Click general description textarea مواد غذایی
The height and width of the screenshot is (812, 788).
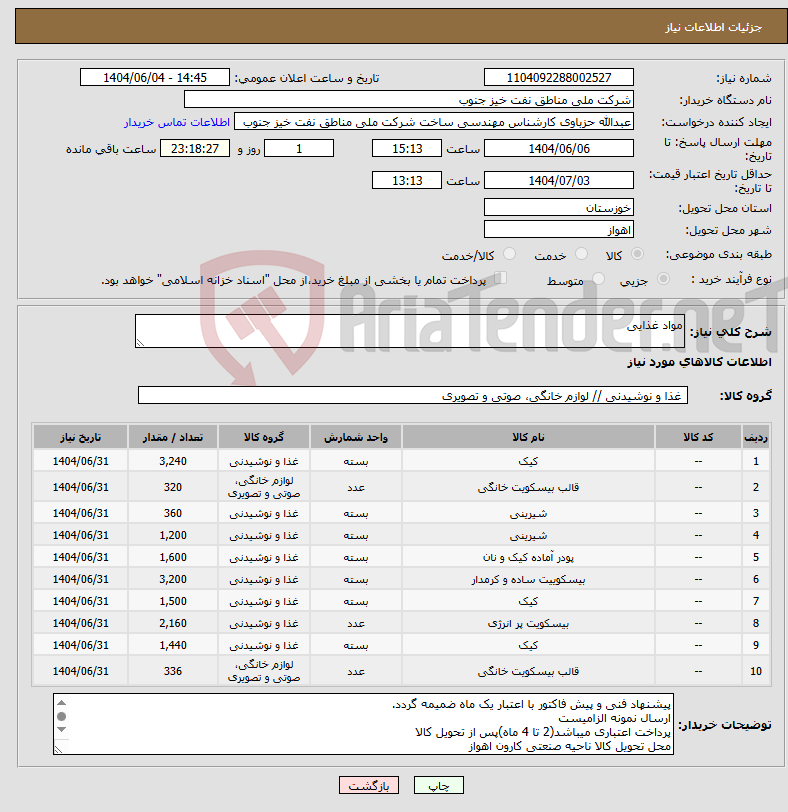click(410, 331)
